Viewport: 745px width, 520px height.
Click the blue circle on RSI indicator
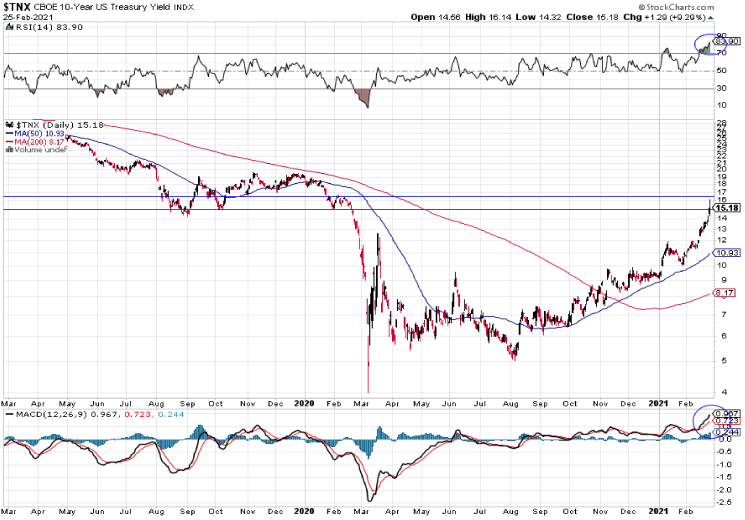(708, 43)
